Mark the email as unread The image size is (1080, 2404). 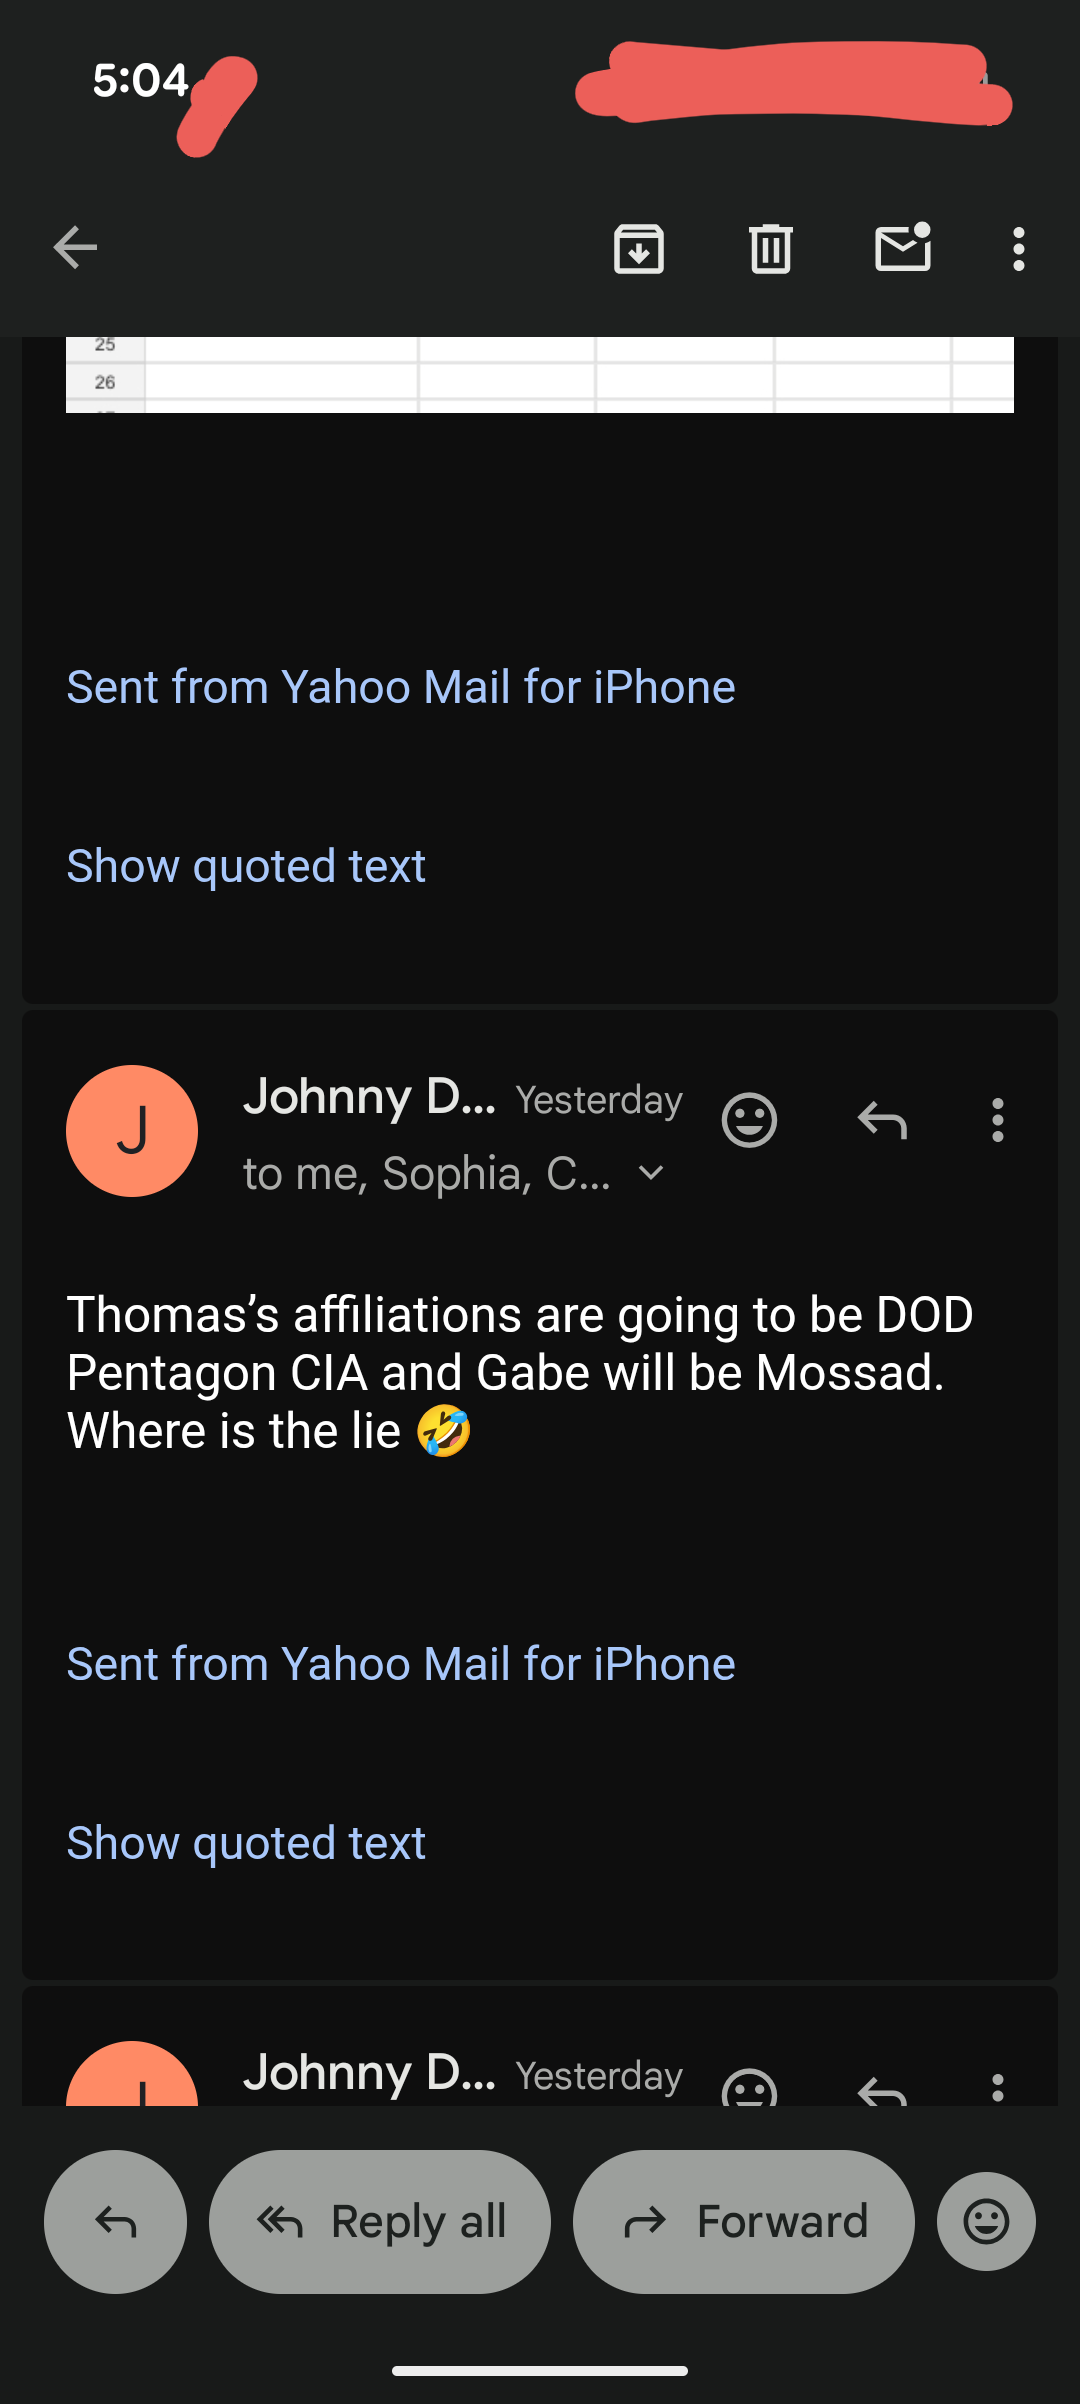pos(903,247)
